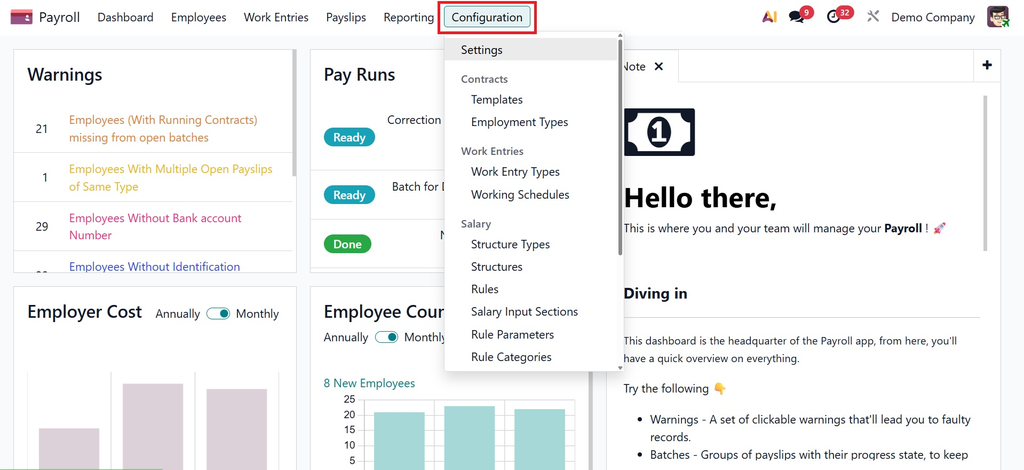Viewport: 1024px width, 470px height.
Task: Click the warning count 21
Action: point(42,129)
